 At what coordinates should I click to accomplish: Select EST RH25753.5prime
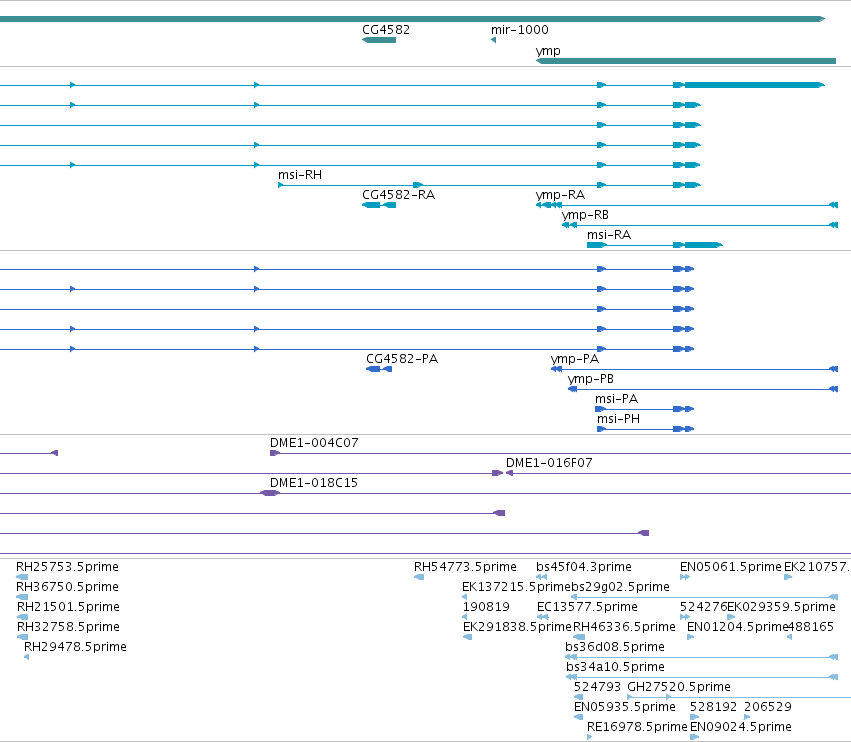point(67,567)
